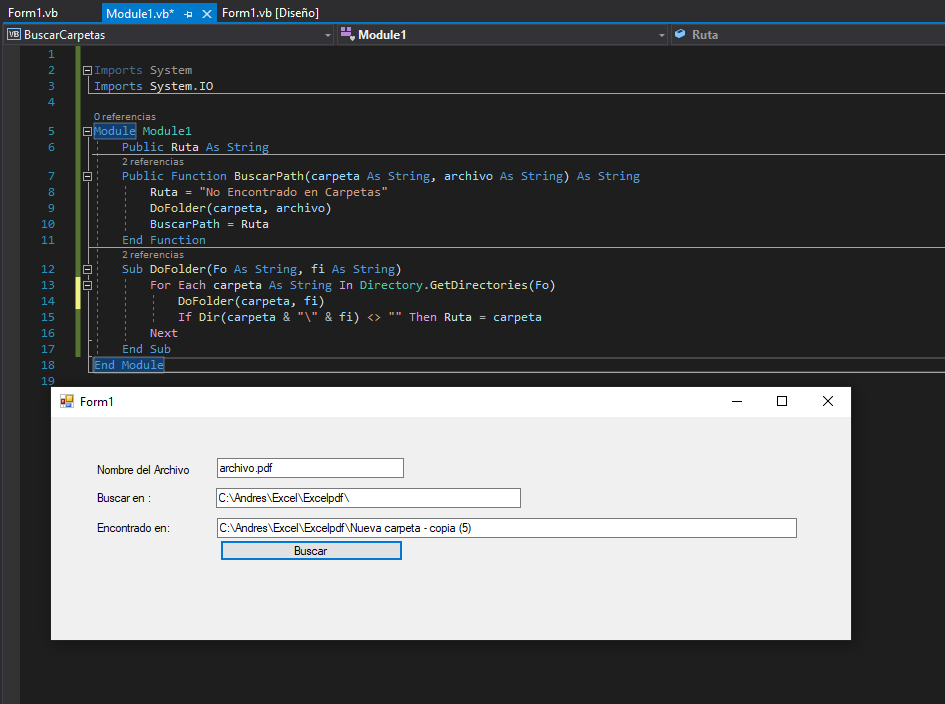Click the 'Encontrado en:' label
Screen dimensions: 945x704
point(133,529)
